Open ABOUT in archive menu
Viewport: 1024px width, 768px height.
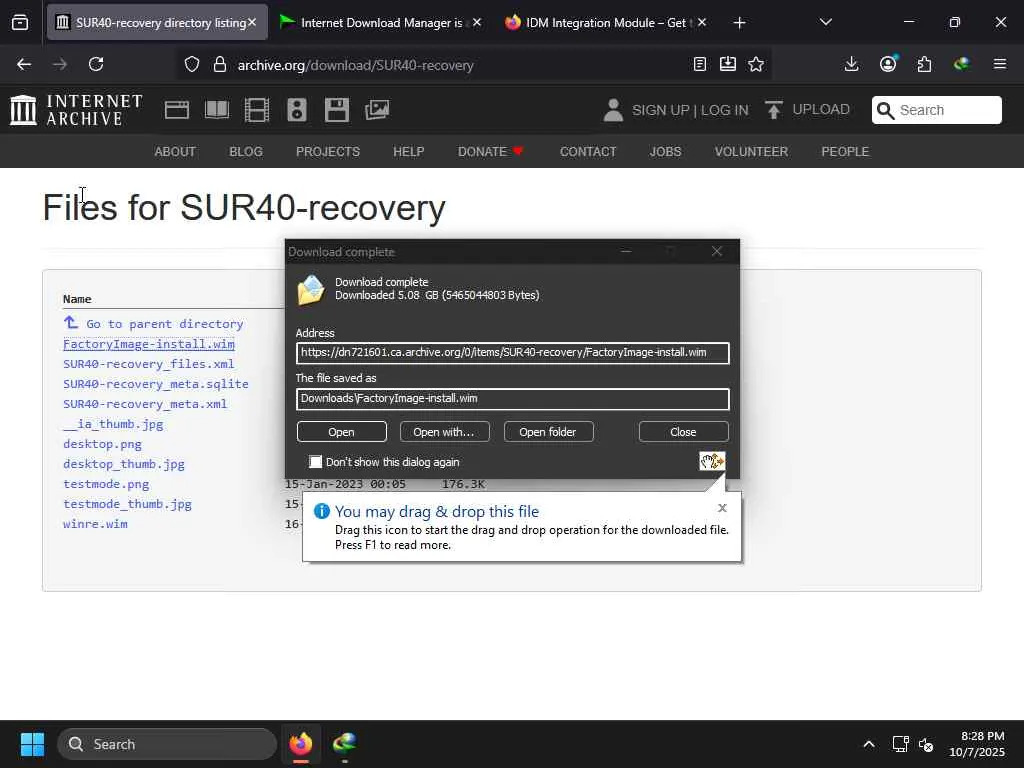(x=175, y=152)
